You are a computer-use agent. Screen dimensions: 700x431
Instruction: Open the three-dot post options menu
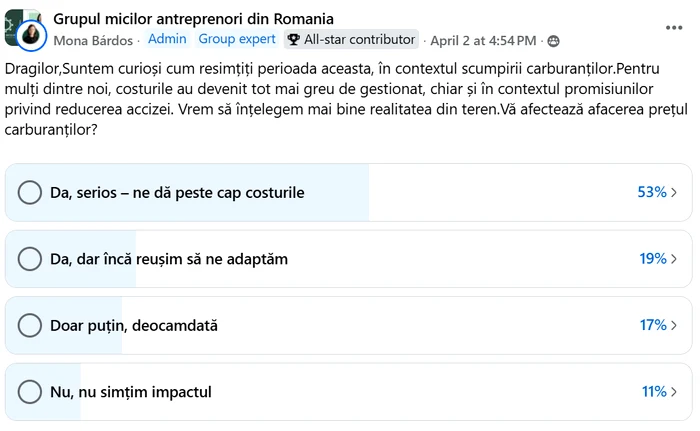pos(674,27)
